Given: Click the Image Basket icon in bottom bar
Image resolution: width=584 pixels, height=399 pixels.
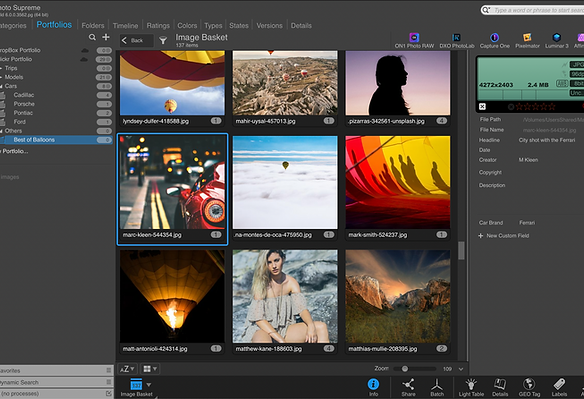Looking at the screenshot, I should 136,384.
